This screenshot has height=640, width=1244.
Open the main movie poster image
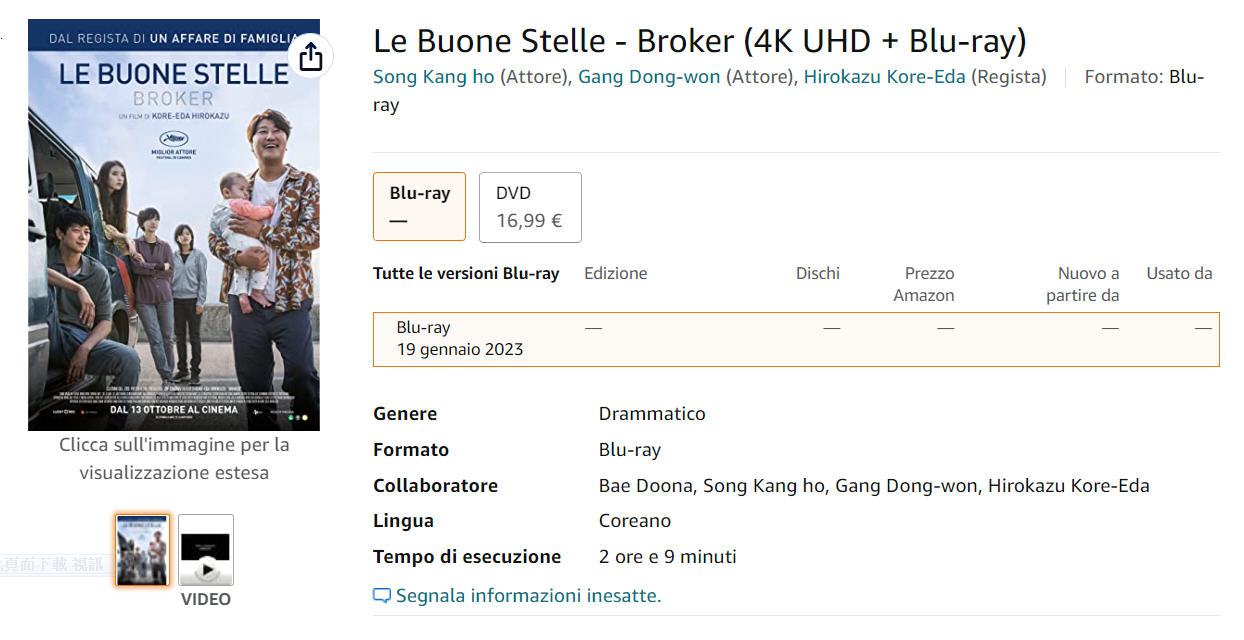[x=174, y=225]
